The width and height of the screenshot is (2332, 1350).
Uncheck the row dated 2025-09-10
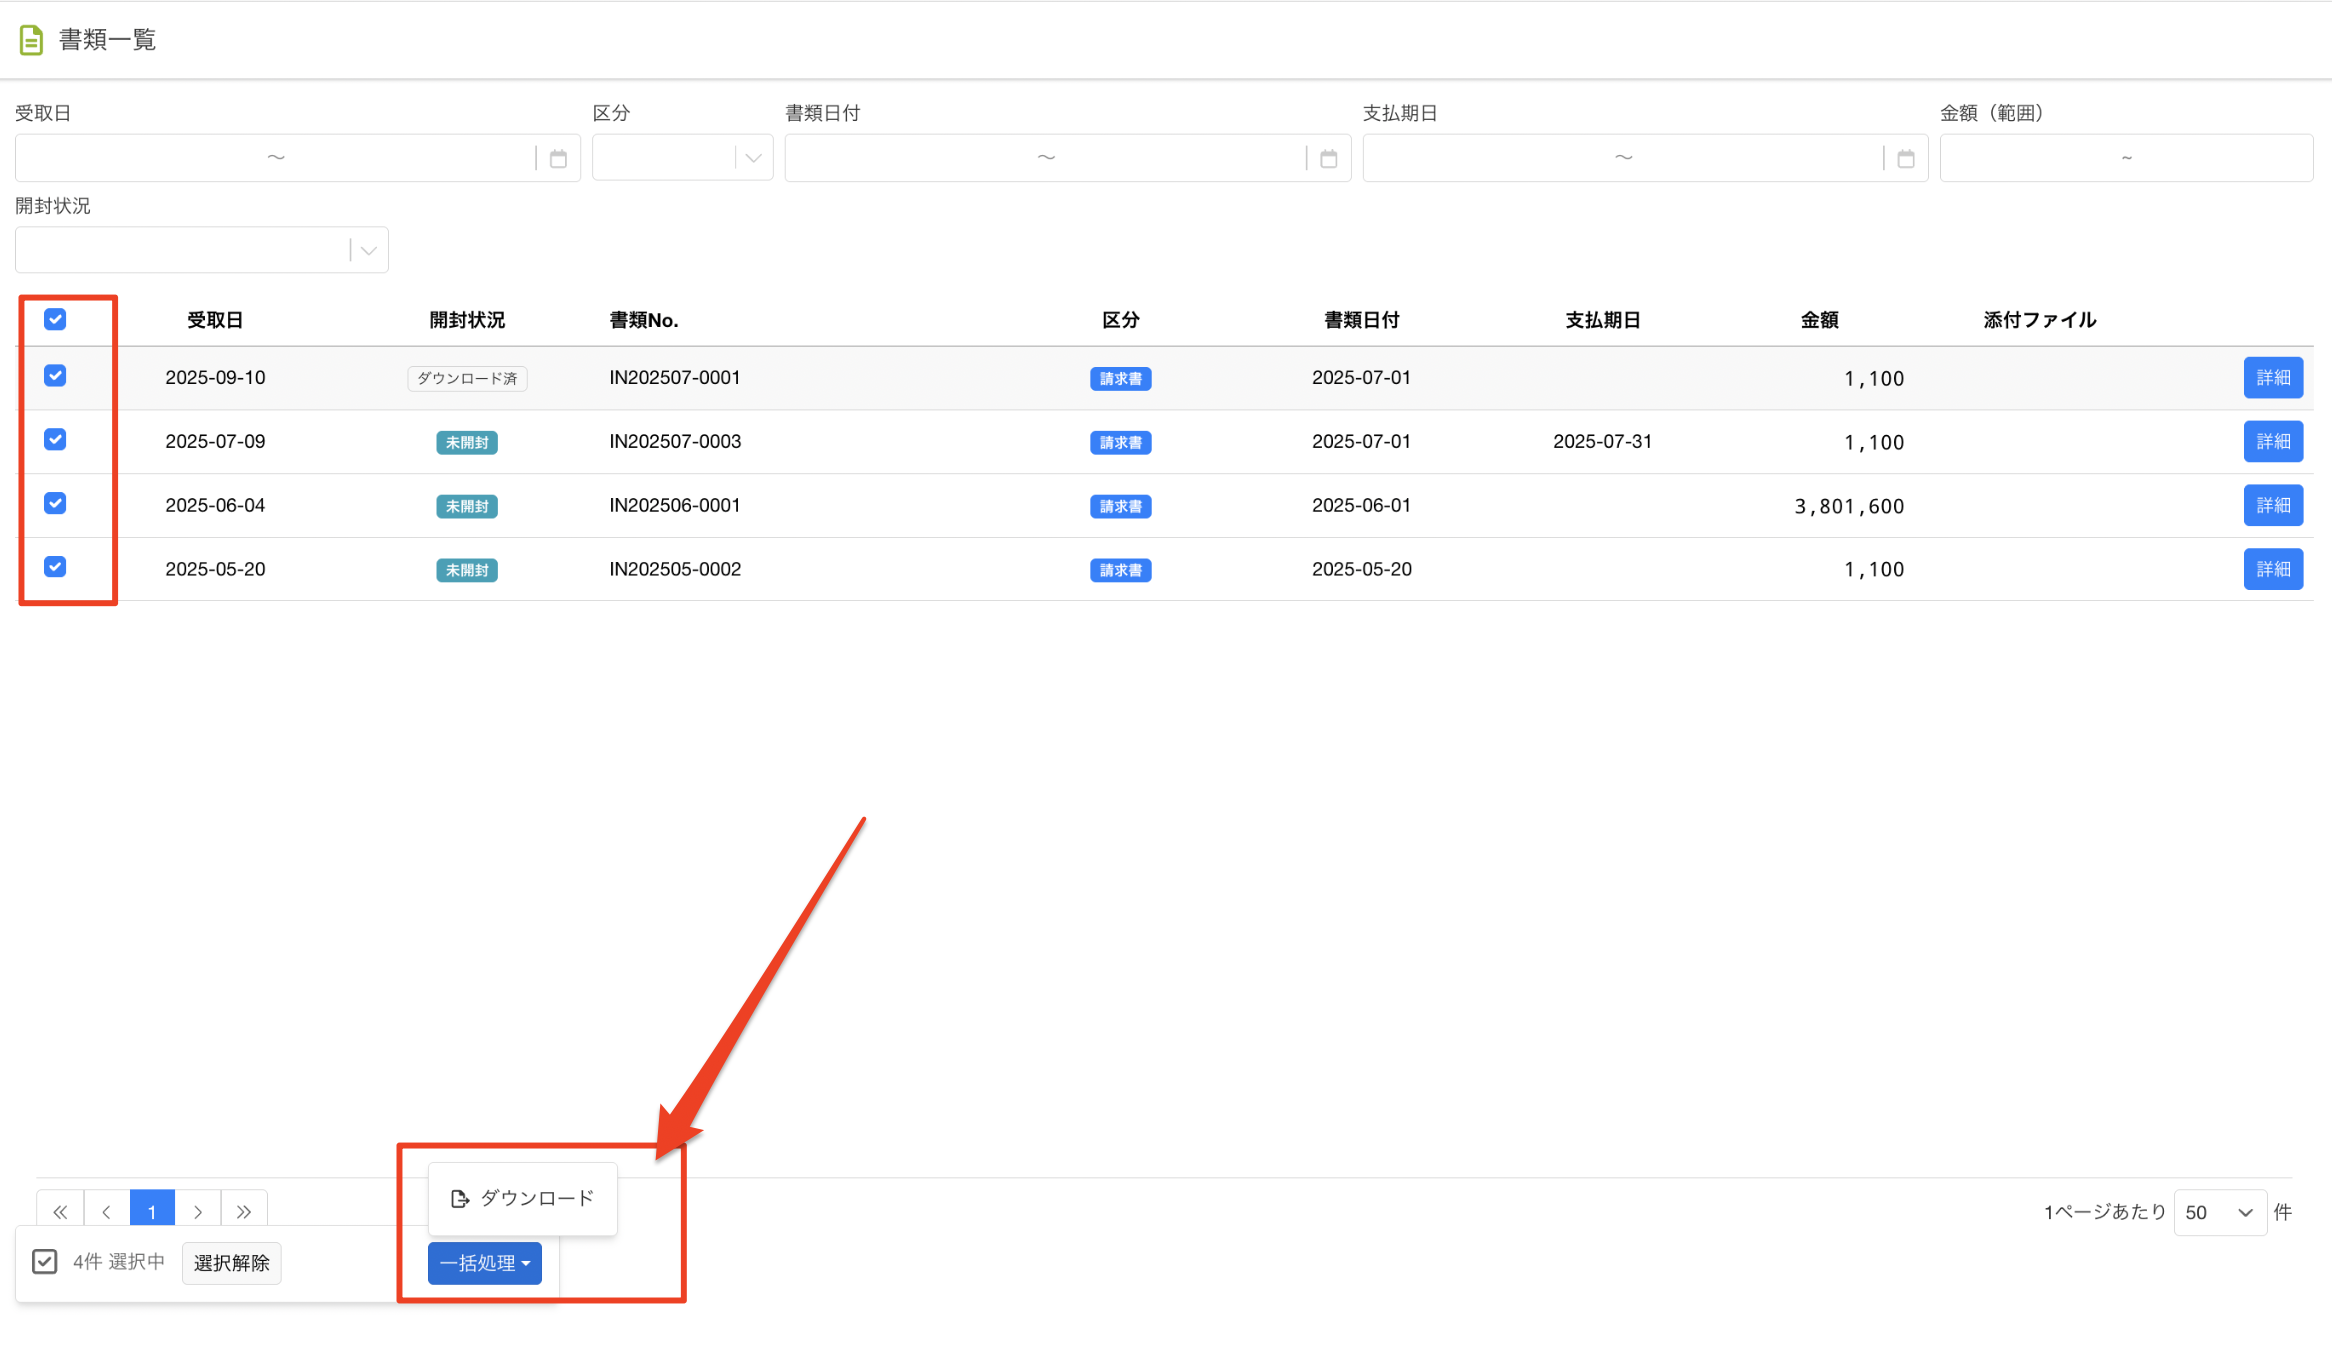[55, 375]
